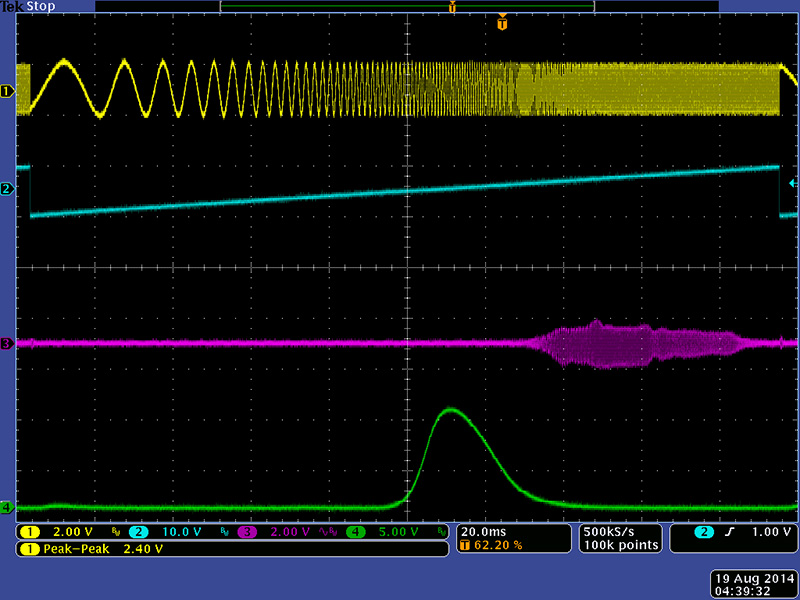Screen dimensions: 800x600
Task: Click the green channel 4 ground marker
Action: (x=8, y=508)
